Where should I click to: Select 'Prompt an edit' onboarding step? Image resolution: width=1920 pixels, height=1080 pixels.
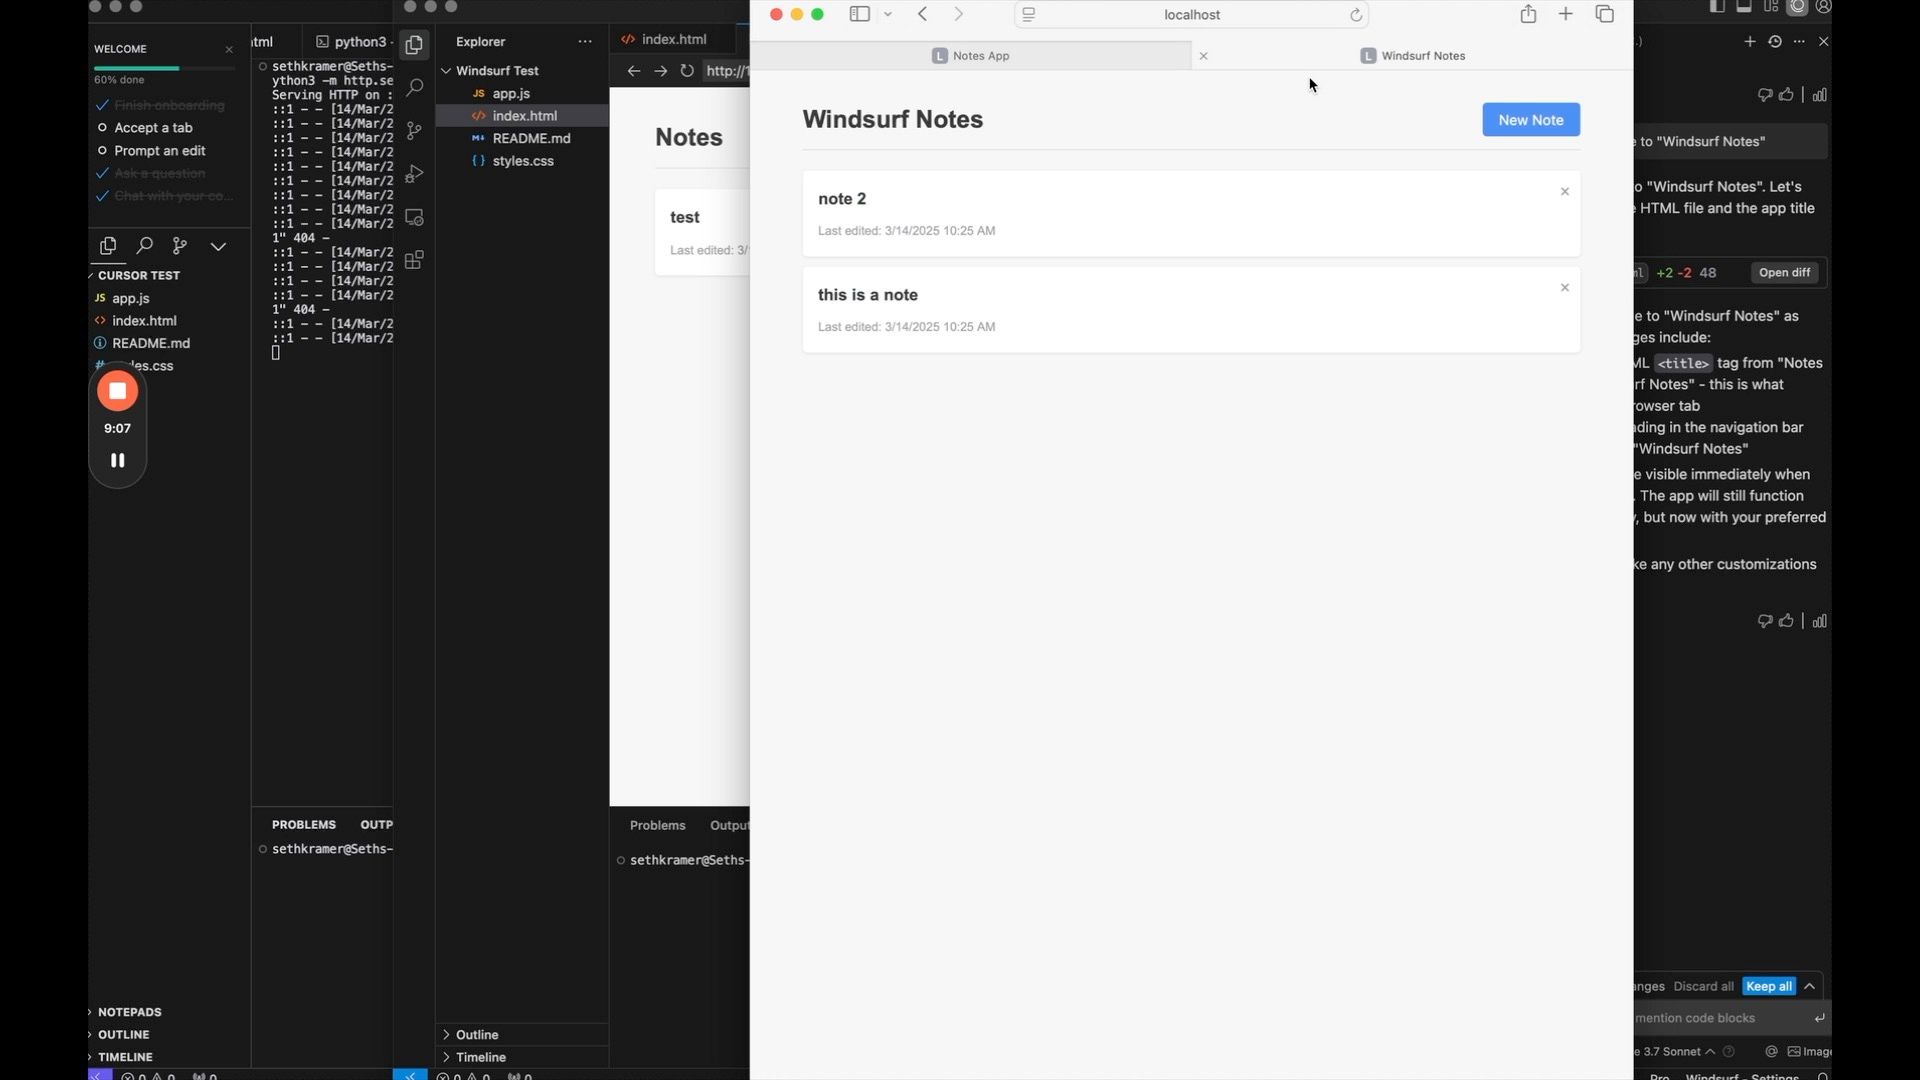coord(159,150)
